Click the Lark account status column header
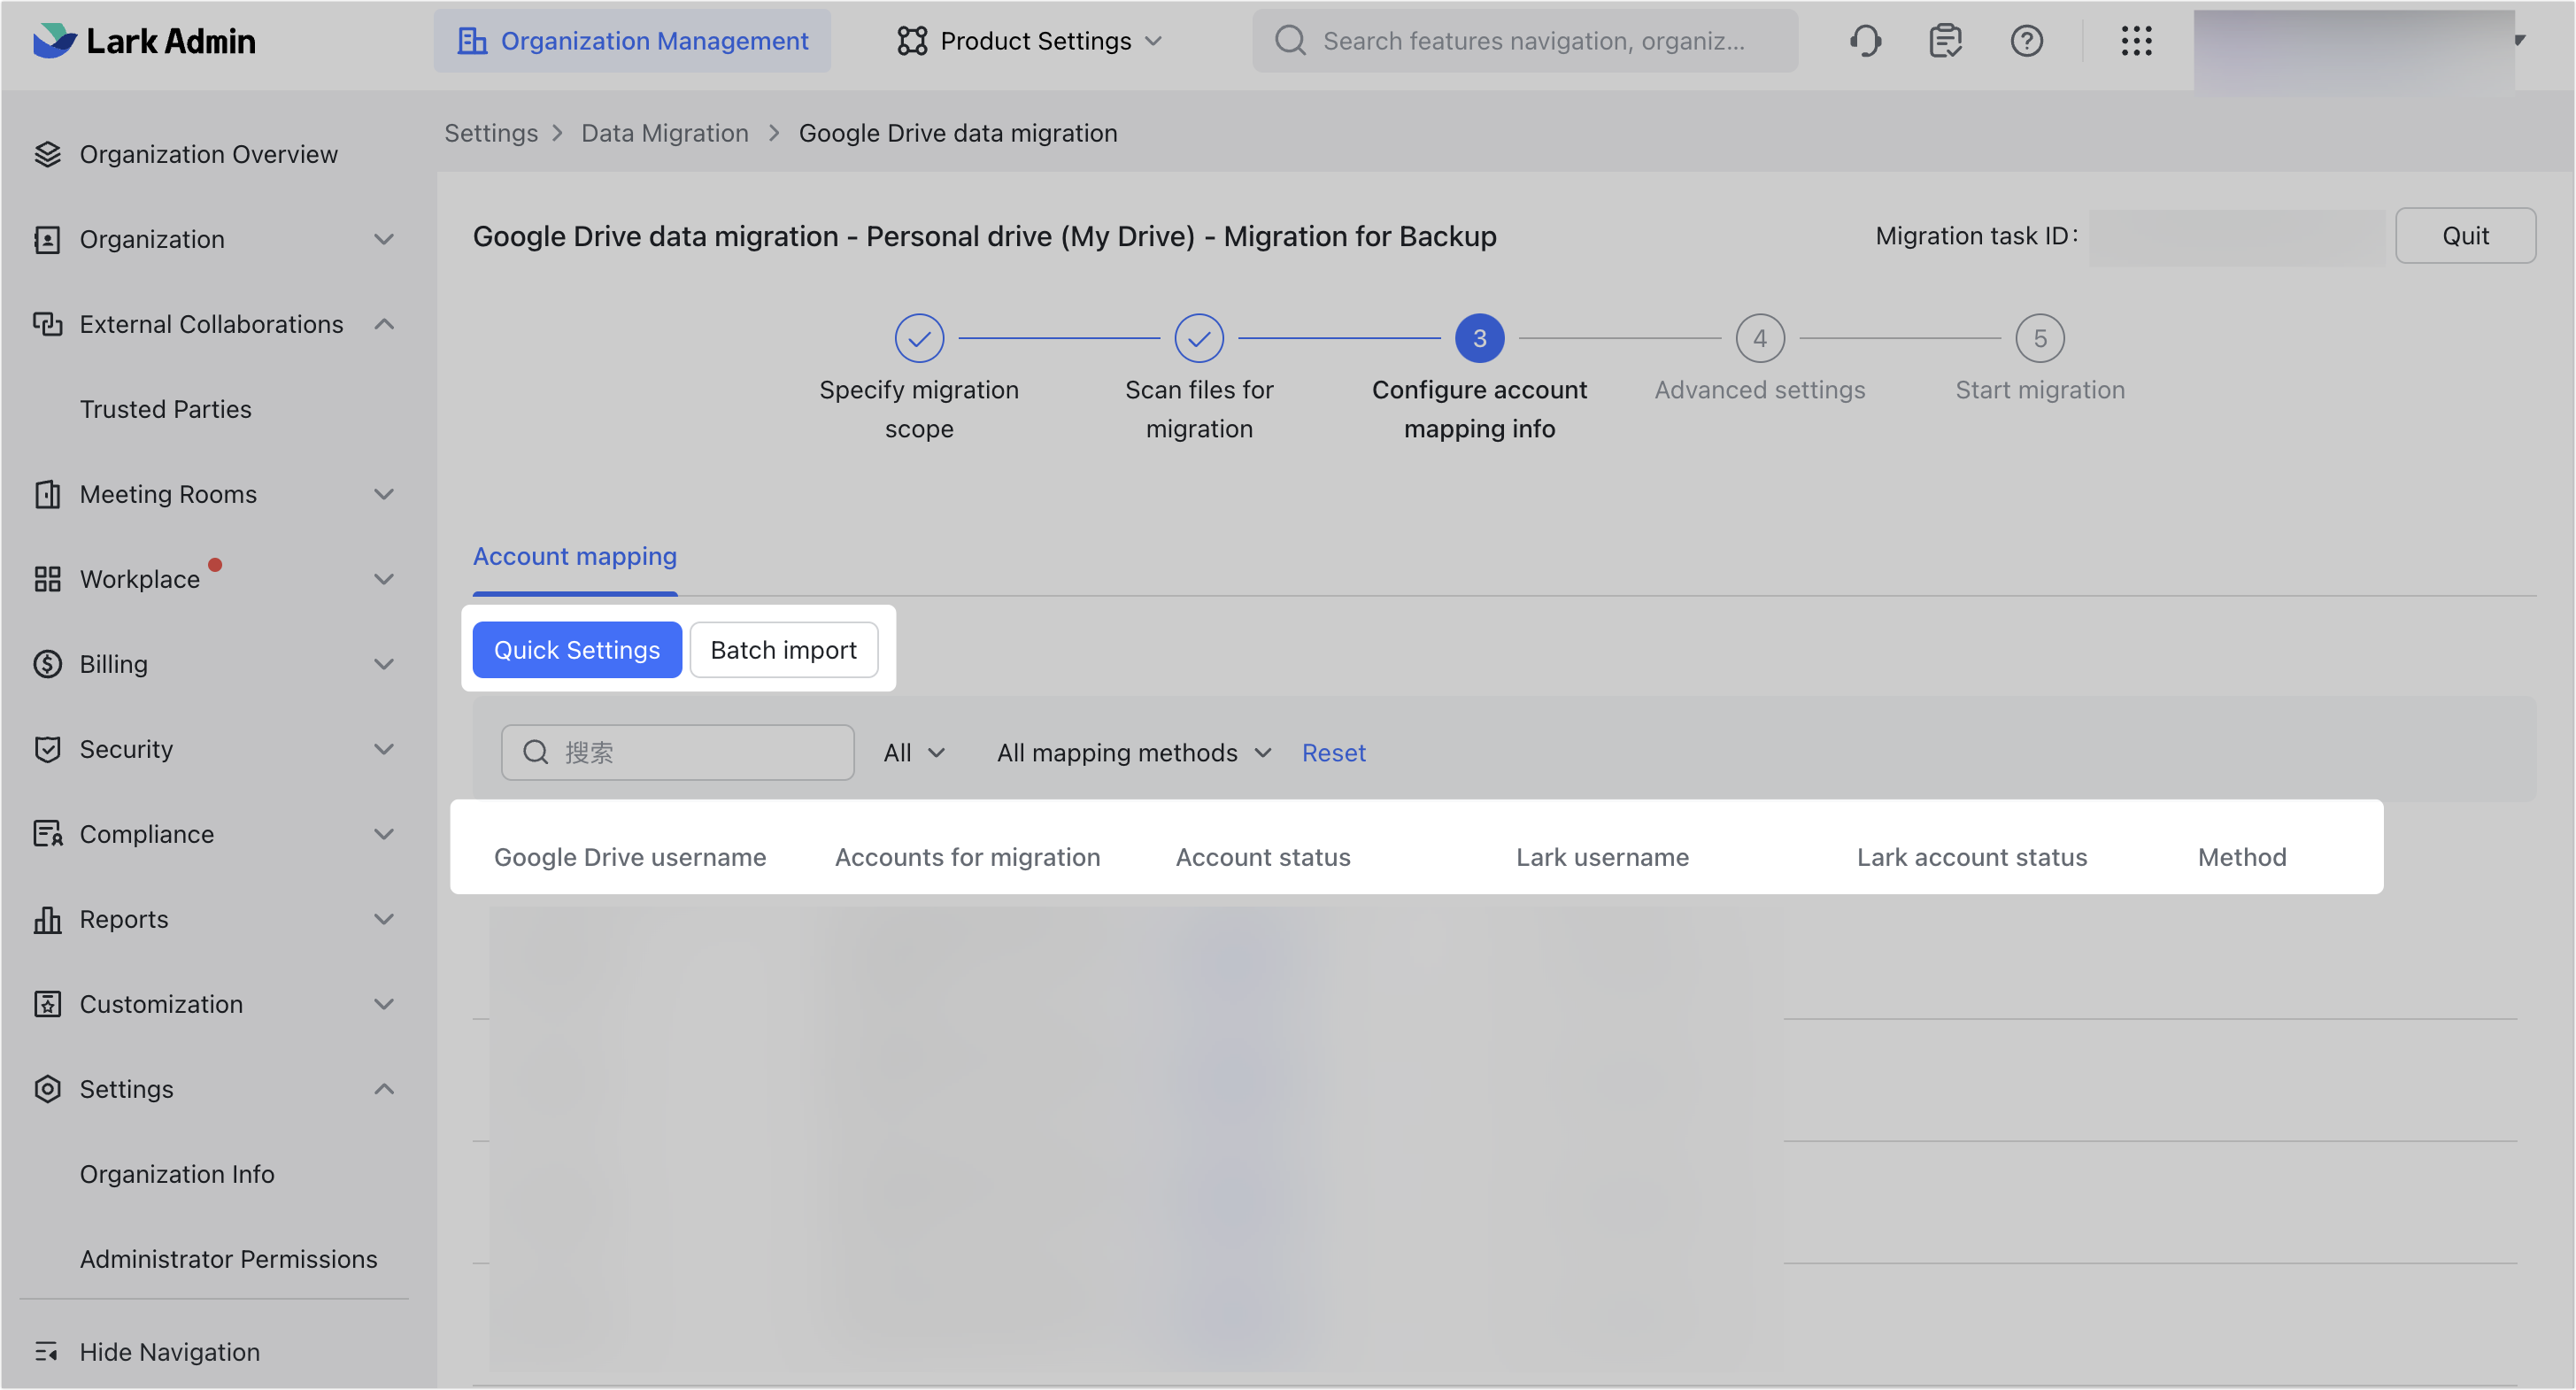The height and width of the screenshot is (1390, 2576). tap(1971, 857)
